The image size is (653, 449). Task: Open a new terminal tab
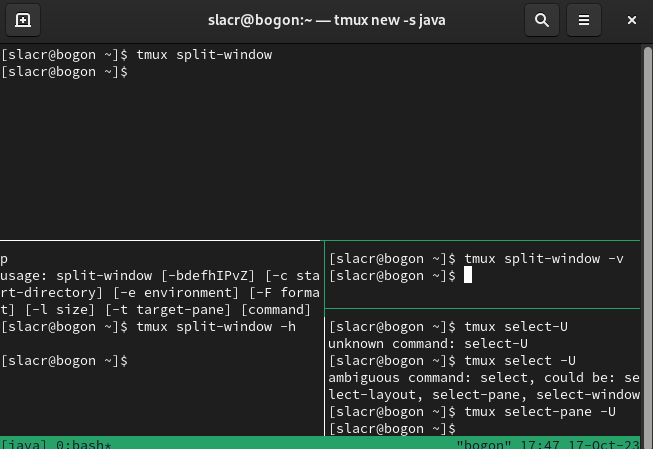(22, 19)
